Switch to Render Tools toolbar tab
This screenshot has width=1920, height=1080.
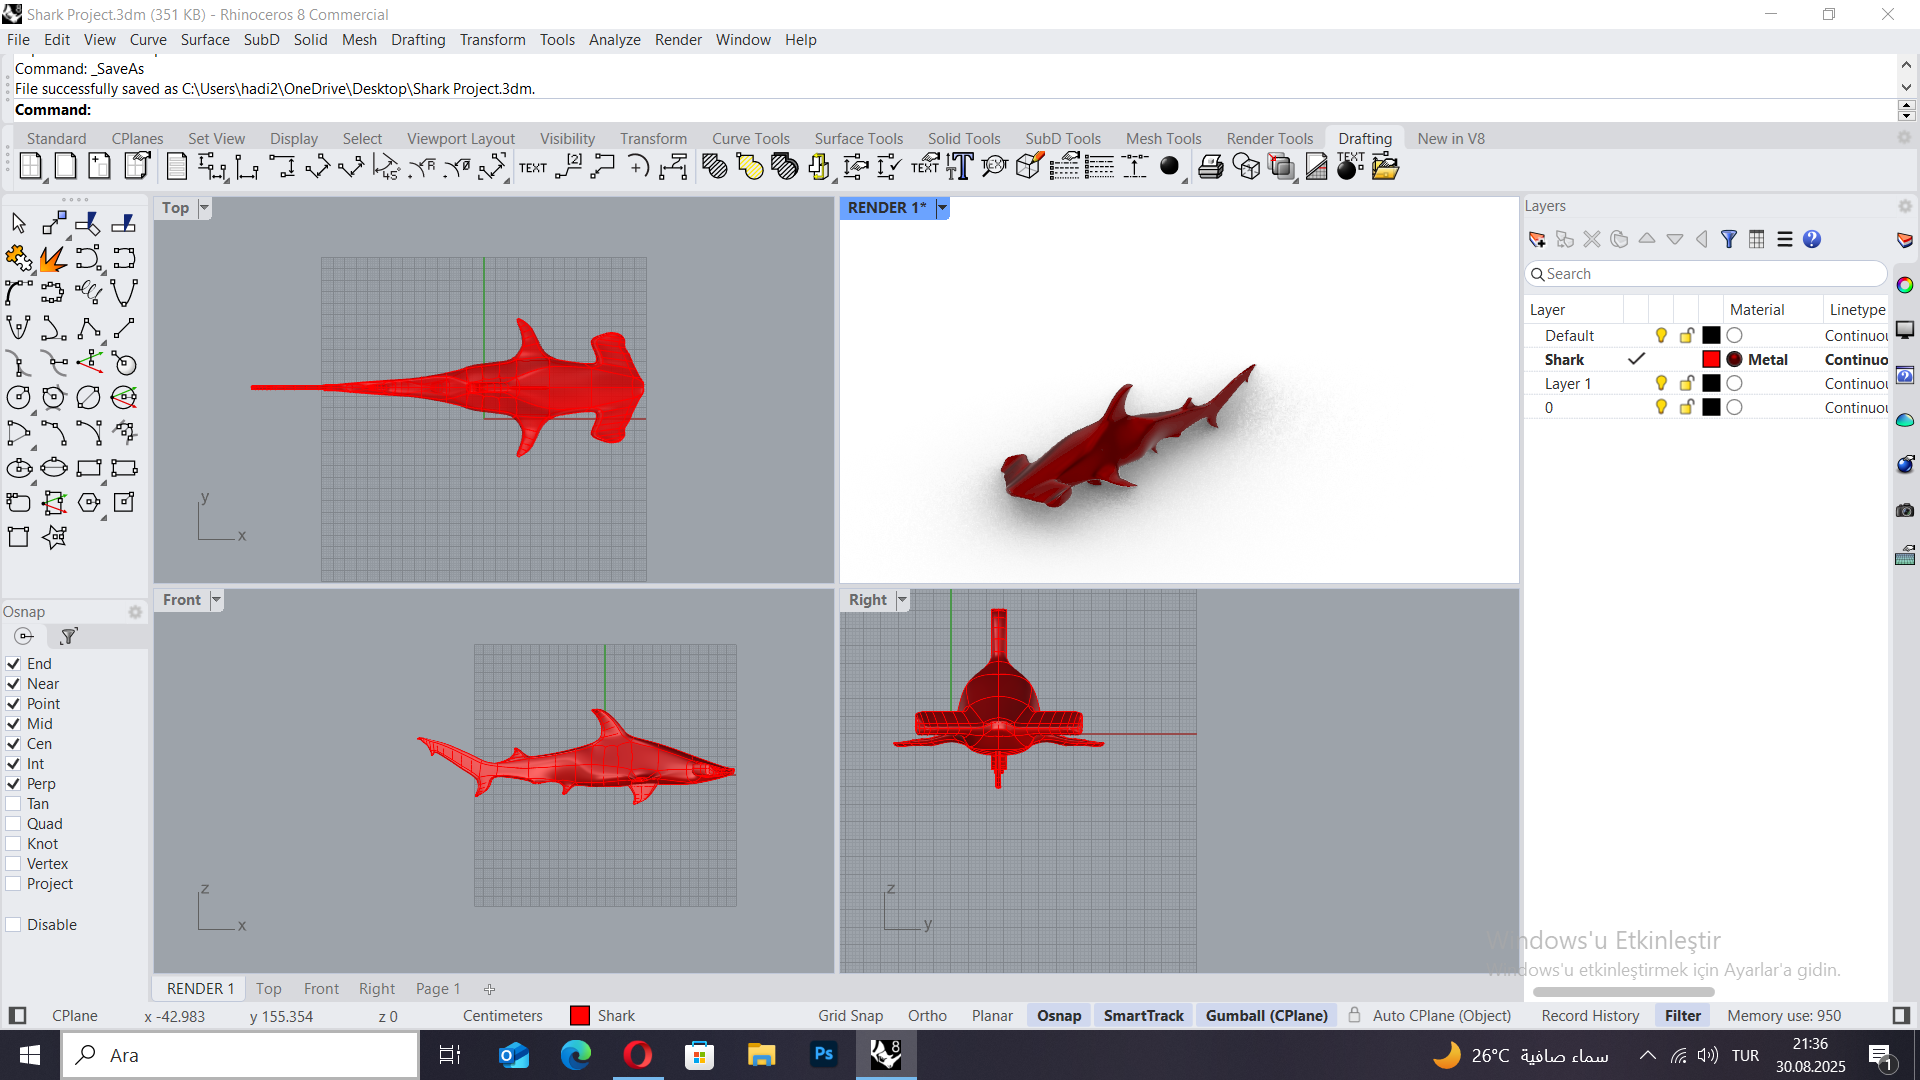tap(1269, 139)
